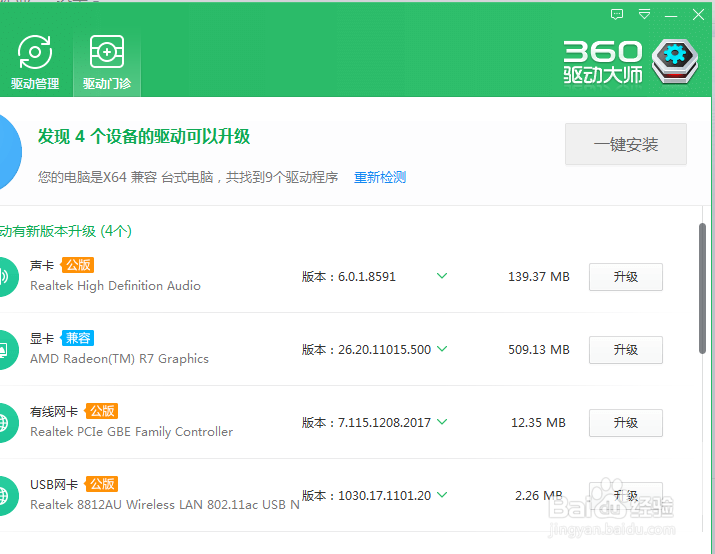Select the Realtek High Definition Audio text
This screenshot has height=554, width=715.
[115, 286]
